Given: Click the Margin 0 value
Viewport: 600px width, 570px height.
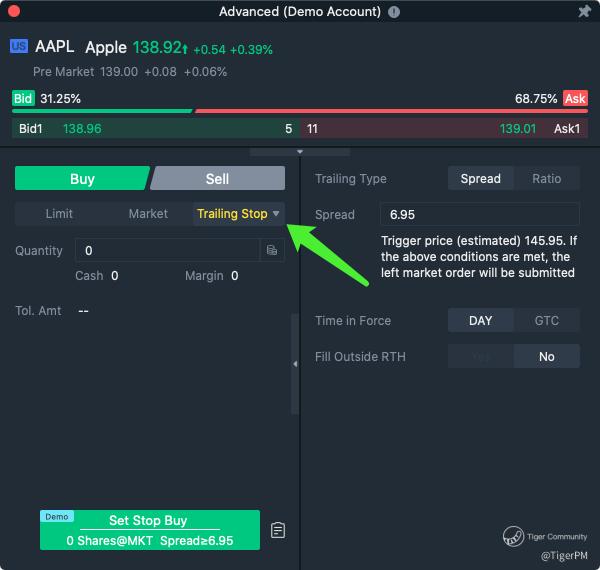Looking at the screenshot, I should coord(235,275).
